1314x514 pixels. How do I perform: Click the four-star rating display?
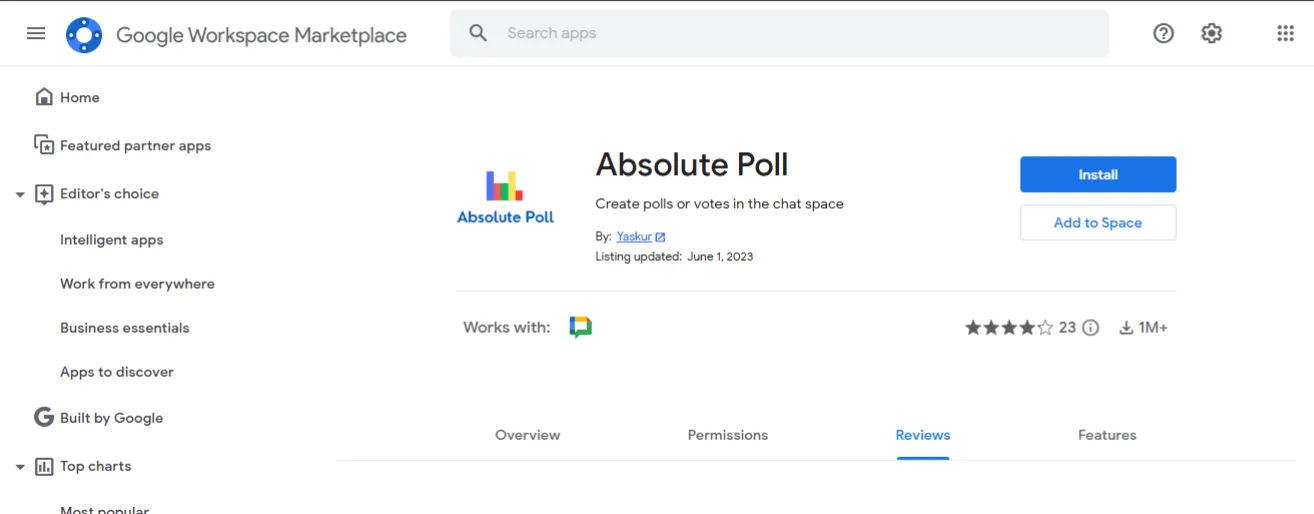pos(1009,327)
